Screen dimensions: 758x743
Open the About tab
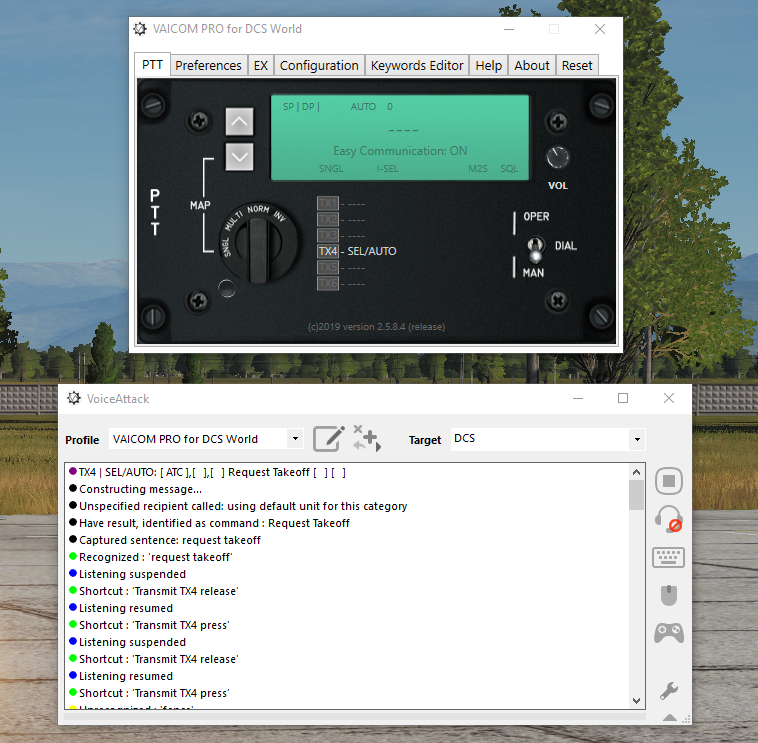[532, 66]
